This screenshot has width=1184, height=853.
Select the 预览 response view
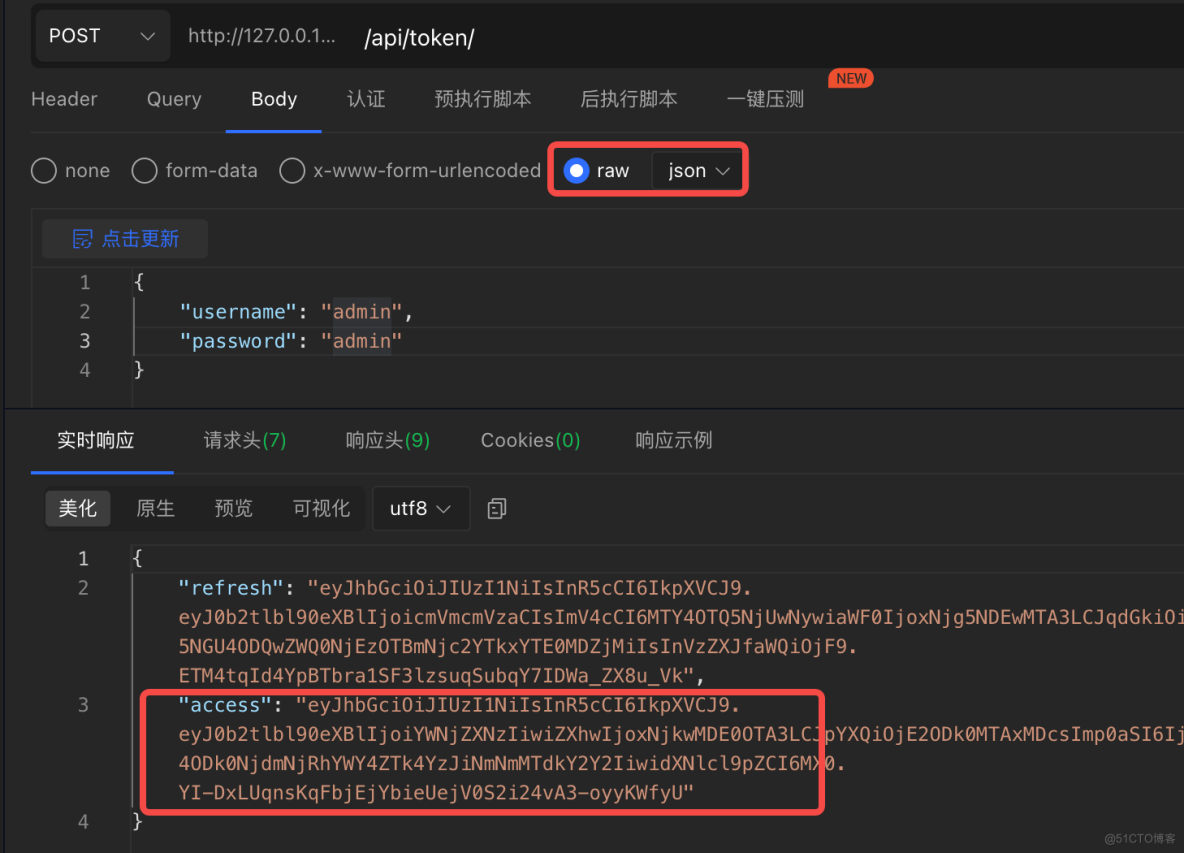click(233, 508)
